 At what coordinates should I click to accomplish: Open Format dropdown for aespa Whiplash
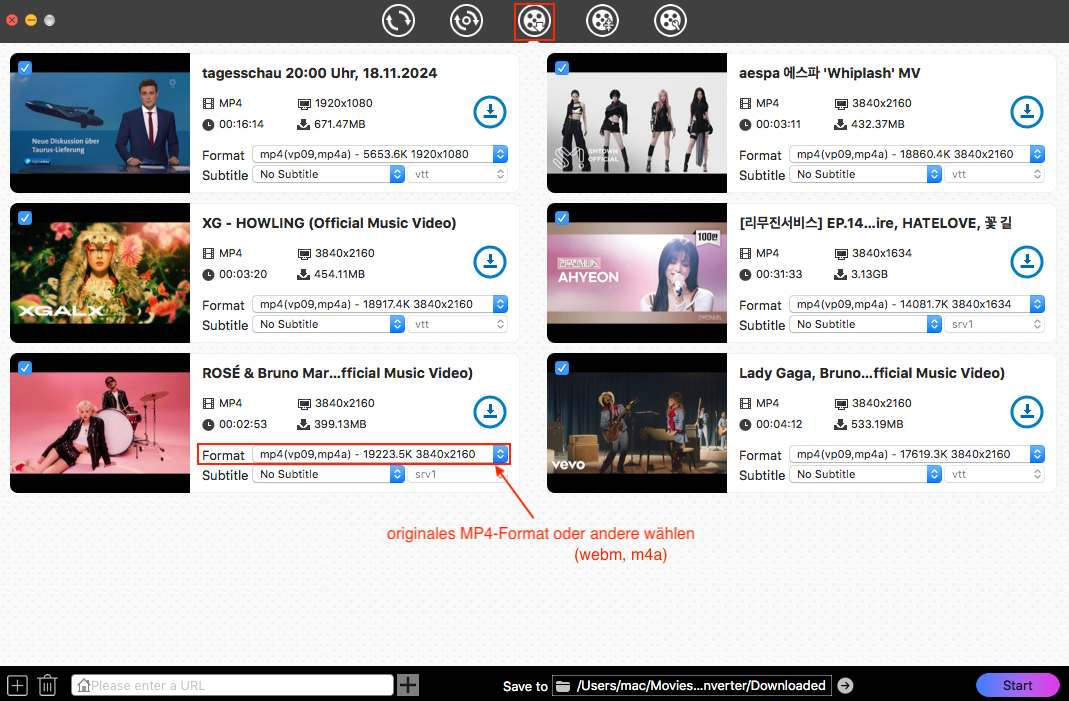[917, 154]
